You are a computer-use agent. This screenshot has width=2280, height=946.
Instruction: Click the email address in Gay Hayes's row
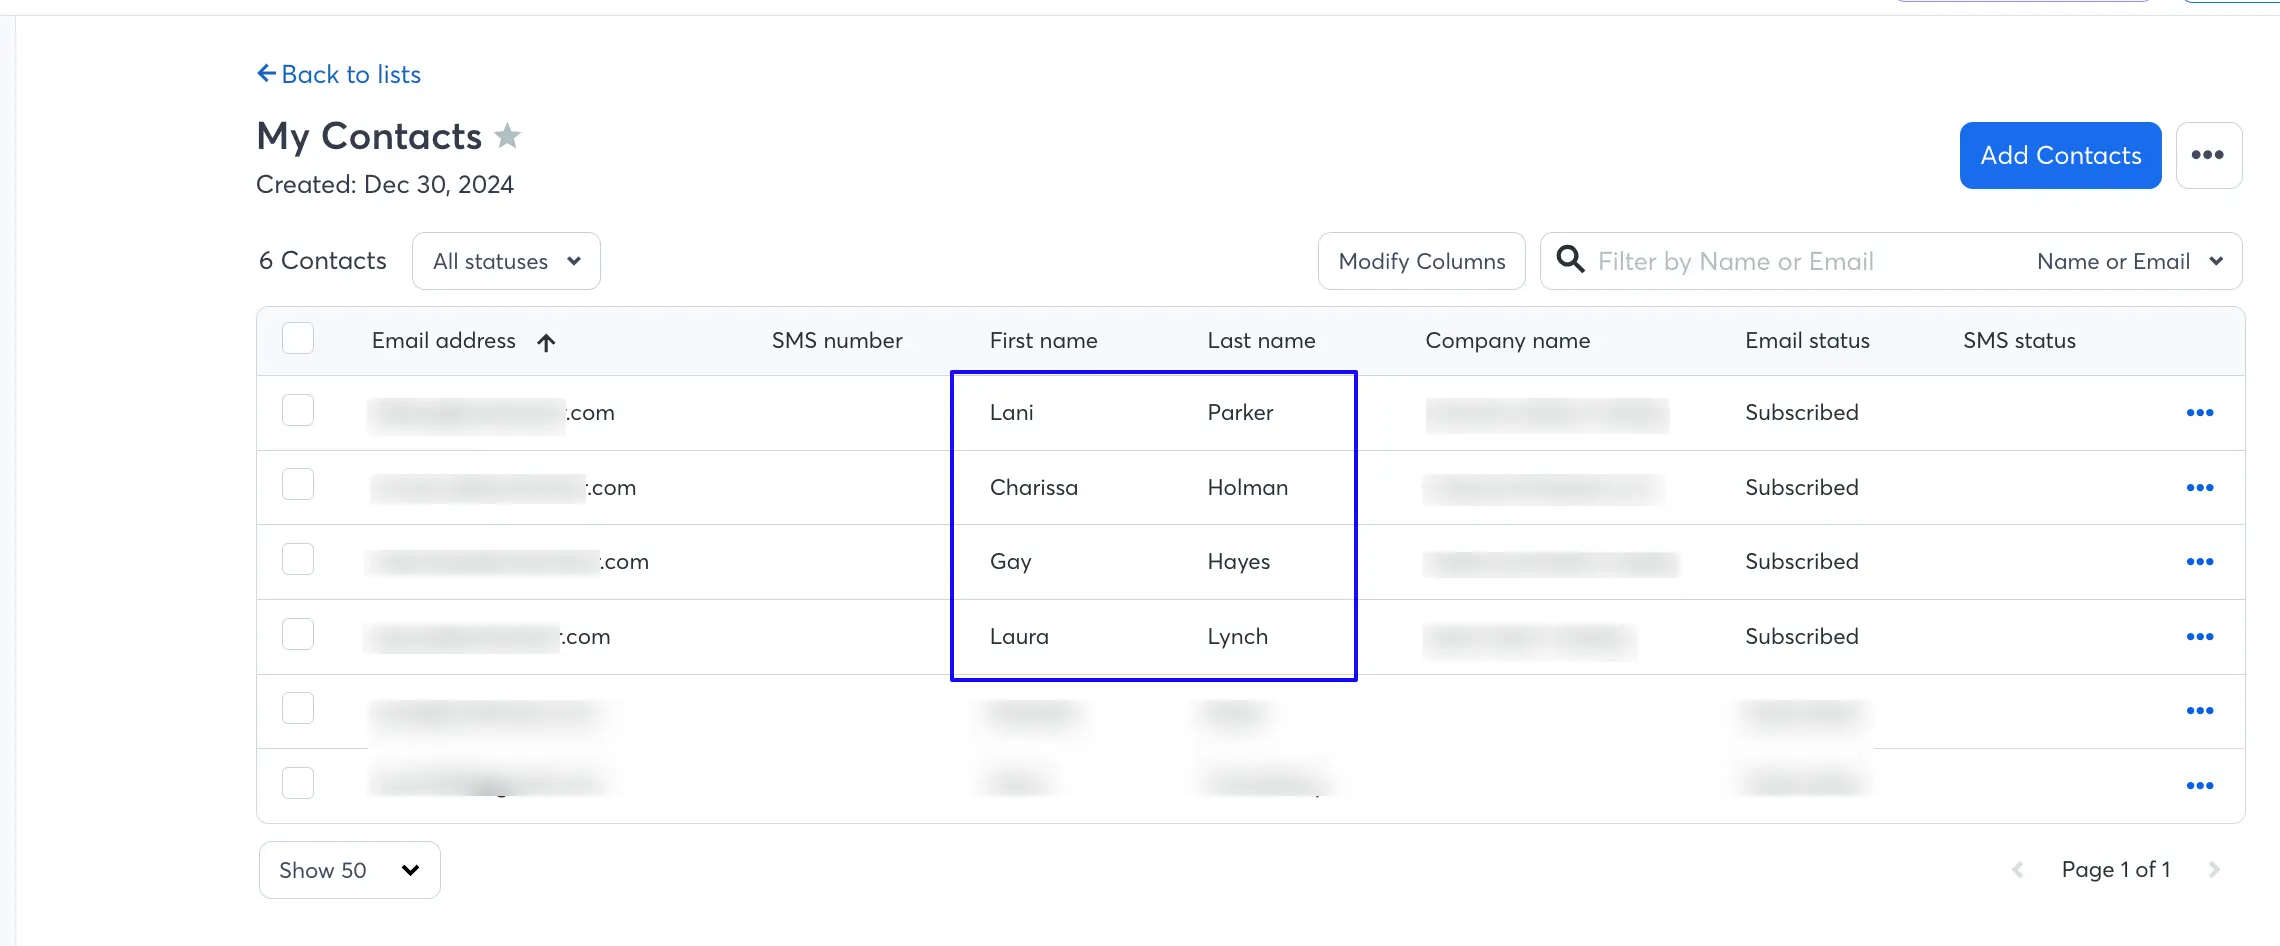(508, 562)
